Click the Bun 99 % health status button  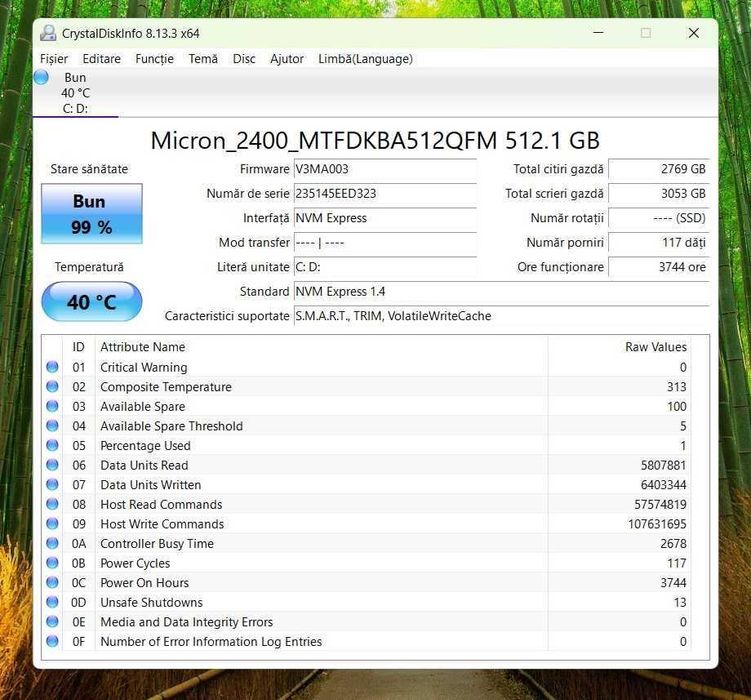[x=91, y=214]
